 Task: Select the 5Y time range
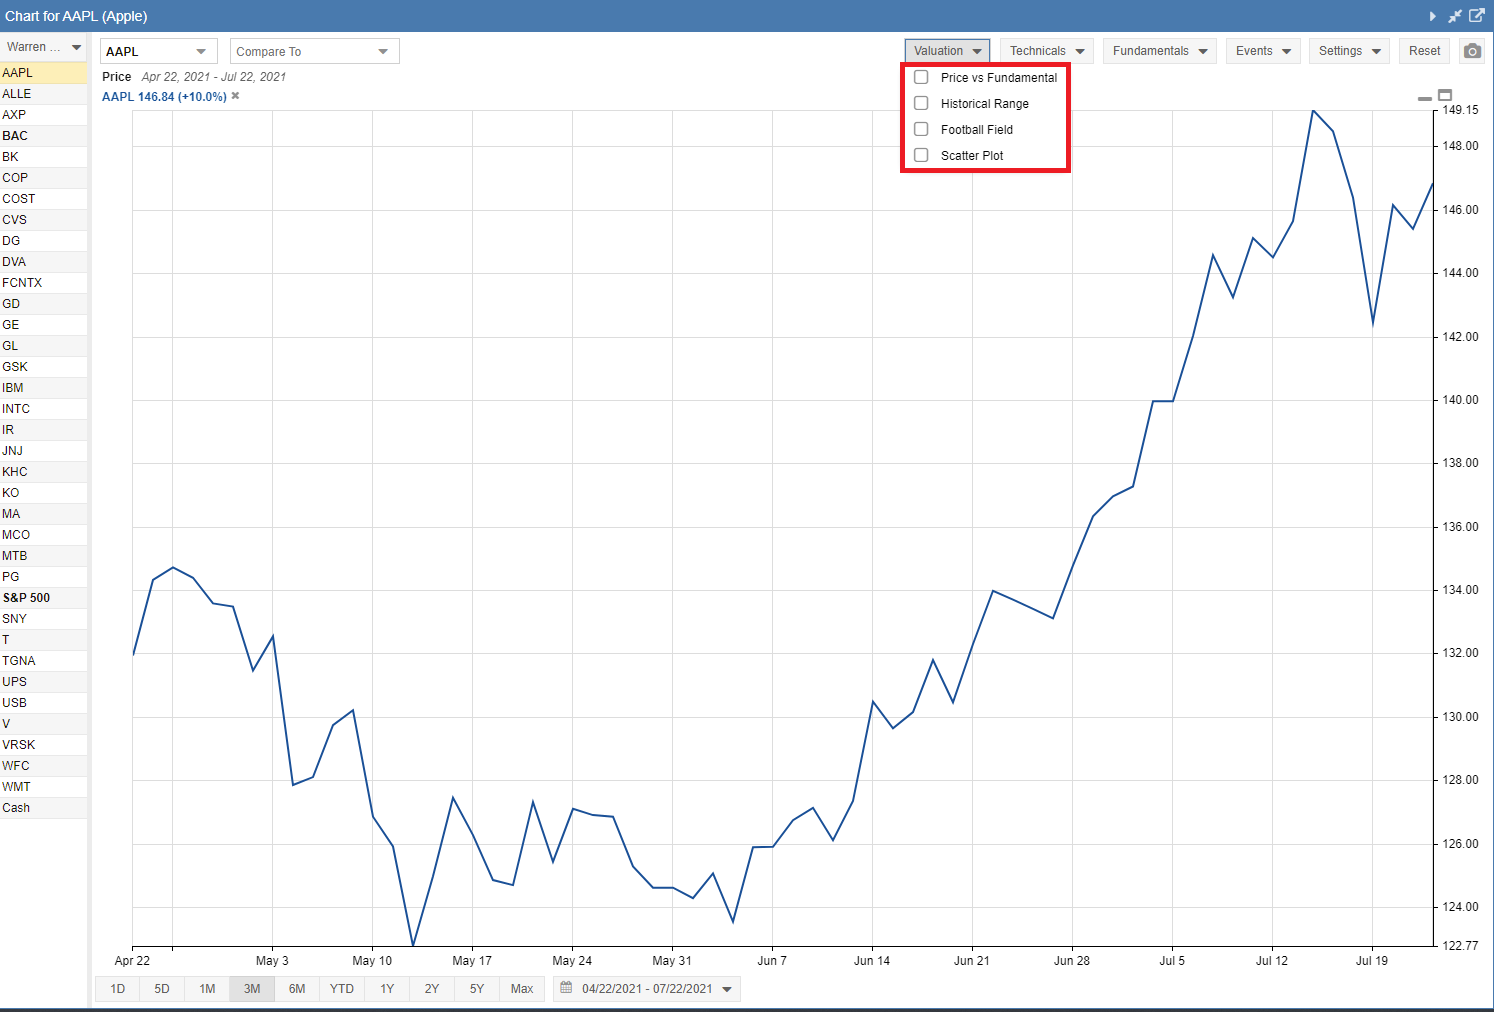click(x=477, y=989)
